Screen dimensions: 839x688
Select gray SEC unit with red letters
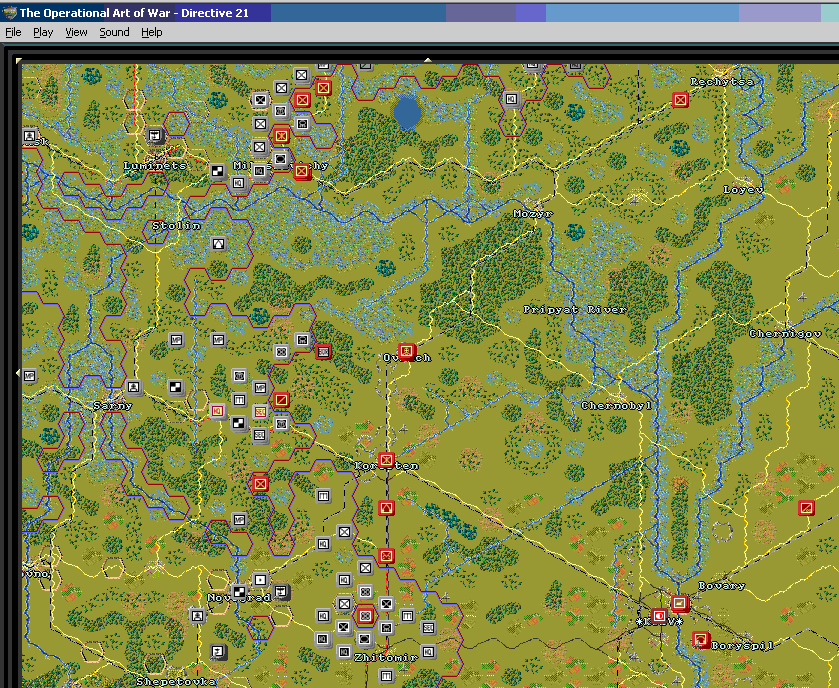point(260,411)
